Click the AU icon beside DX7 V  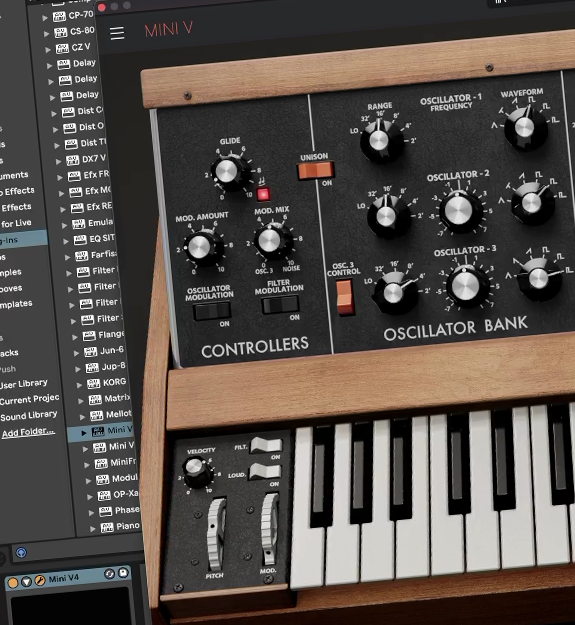point(73,160)
